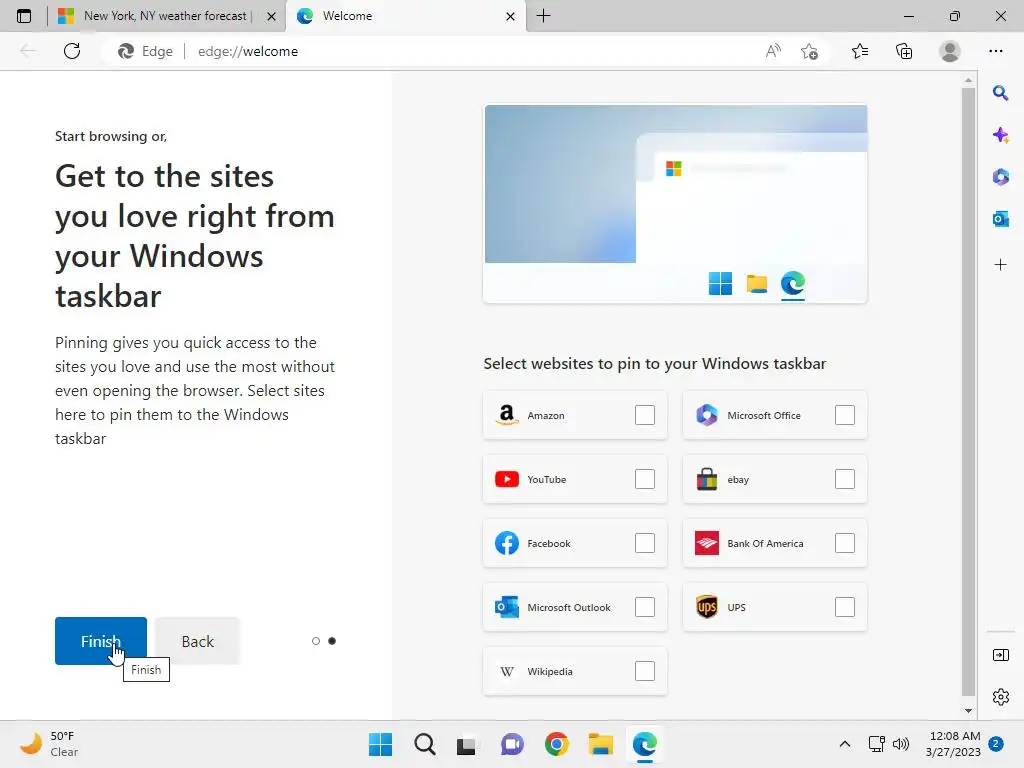Open the network icon in system tray
The image size is (1024, 768).
[x=876, y=743]
